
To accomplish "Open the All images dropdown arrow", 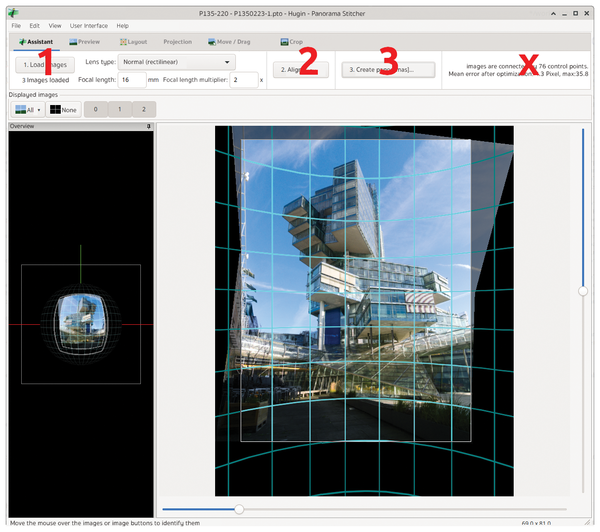I will point(39,109).
